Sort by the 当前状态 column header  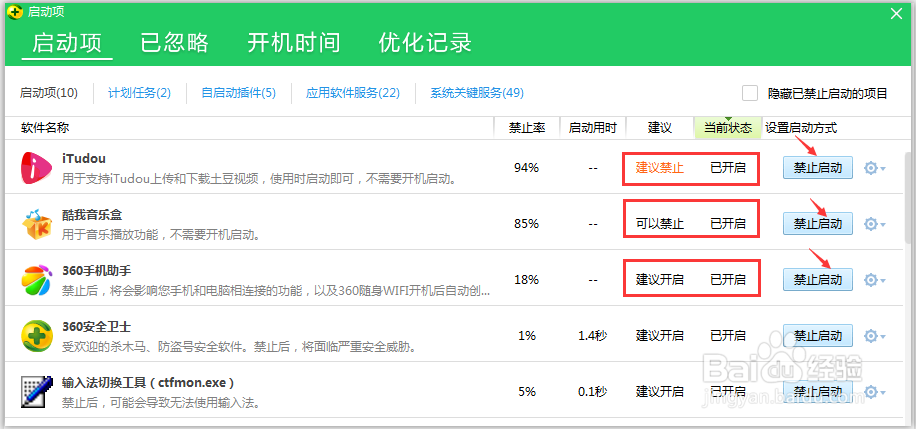click(727, 128)
